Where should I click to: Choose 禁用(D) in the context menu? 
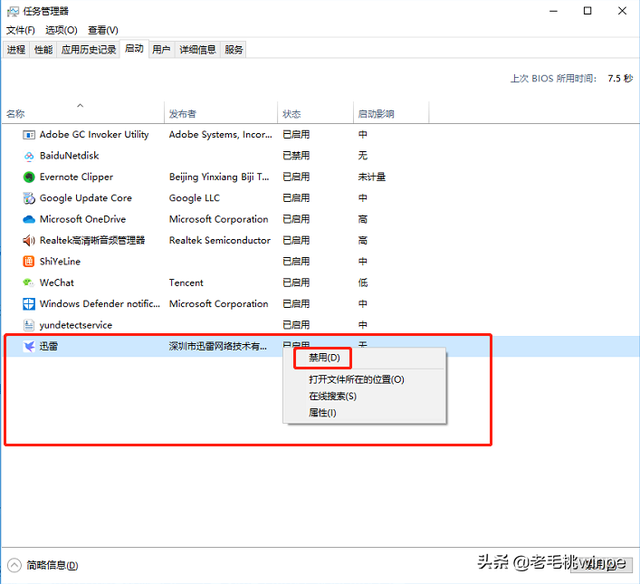click(324, 358)
